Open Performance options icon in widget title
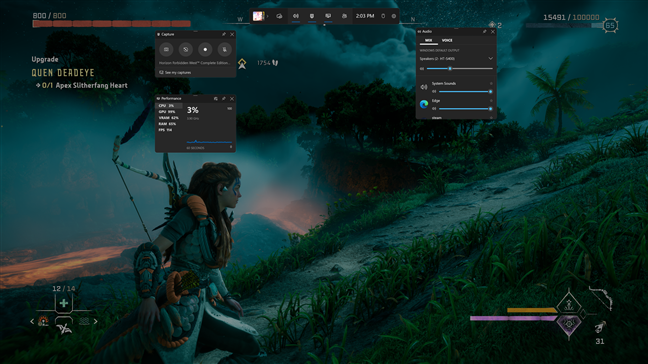The width and height of the screenshot is (648, 364). coord(215,99)
